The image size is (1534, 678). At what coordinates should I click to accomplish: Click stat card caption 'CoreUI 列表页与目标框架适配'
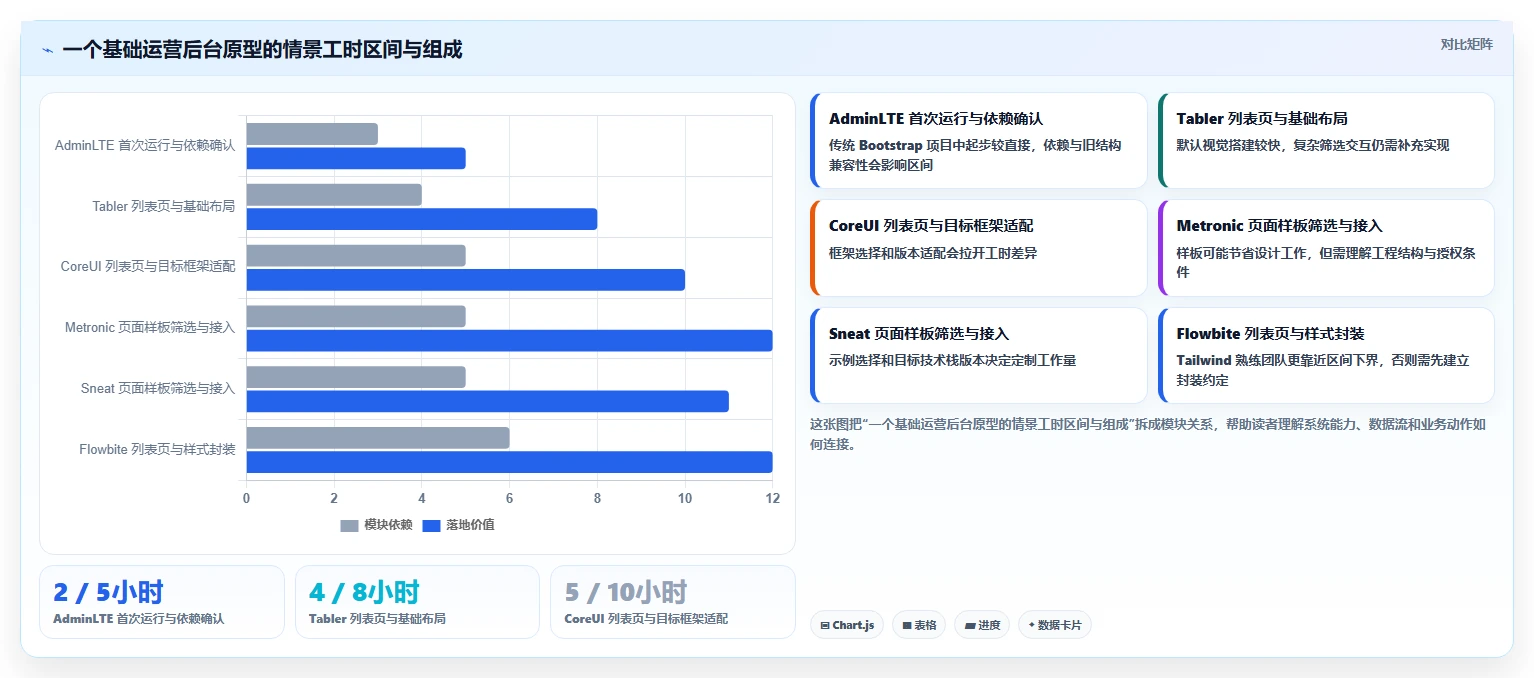[x=646, y=619]
